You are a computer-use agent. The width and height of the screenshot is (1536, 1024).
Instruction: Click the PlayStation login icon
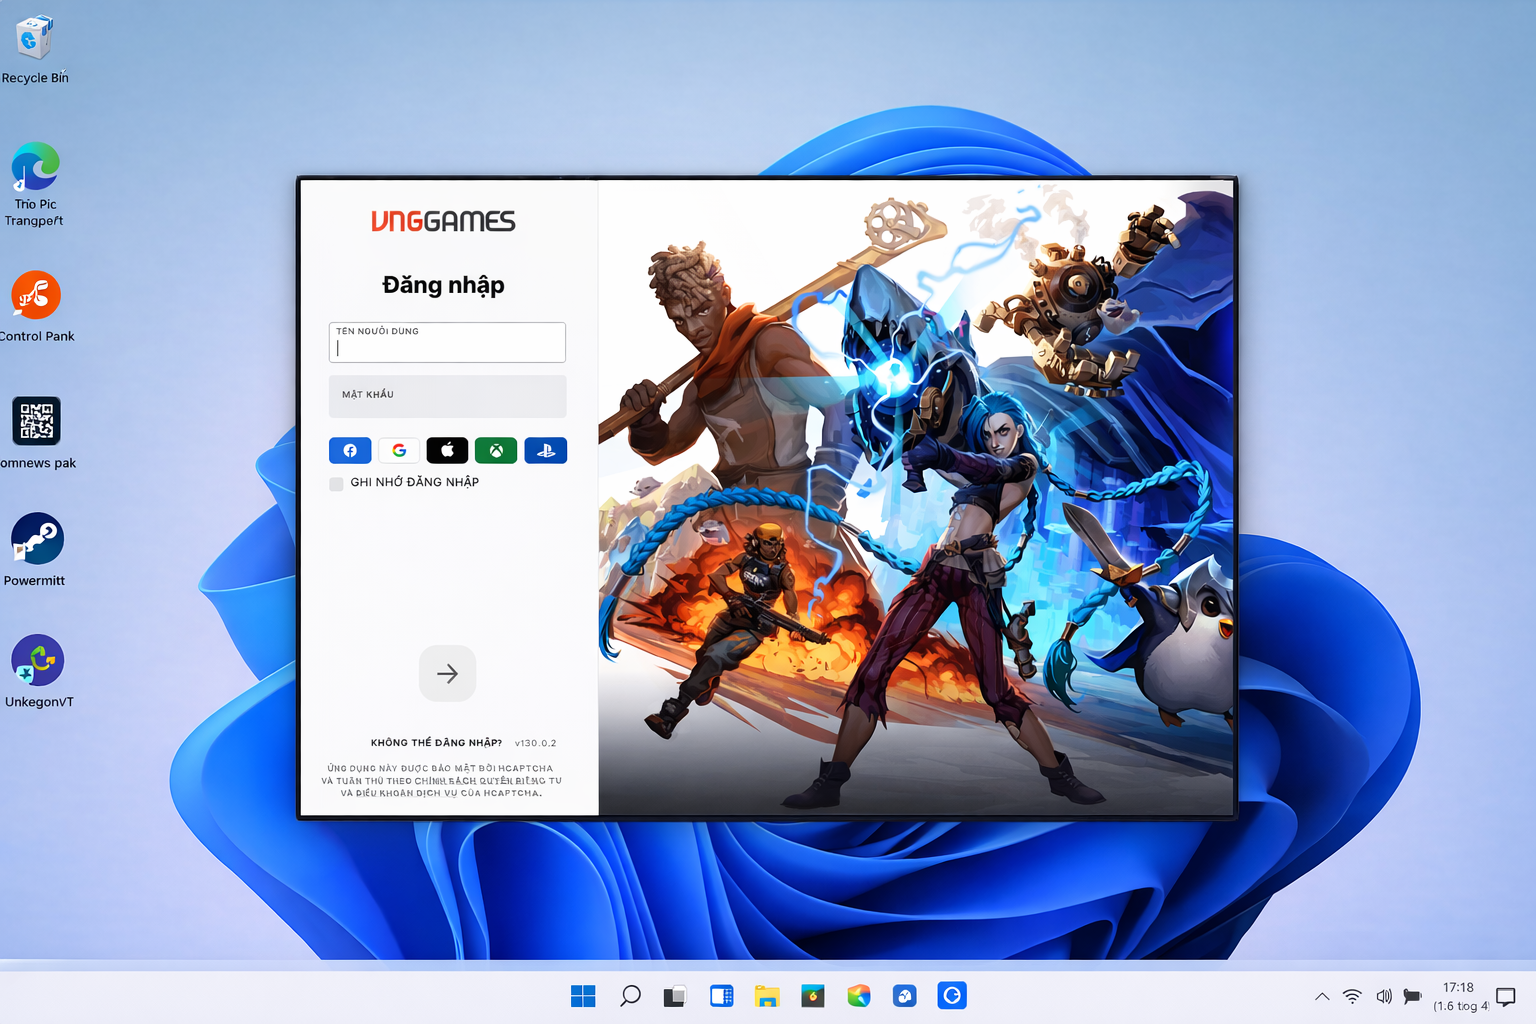(x=545, y=451)
